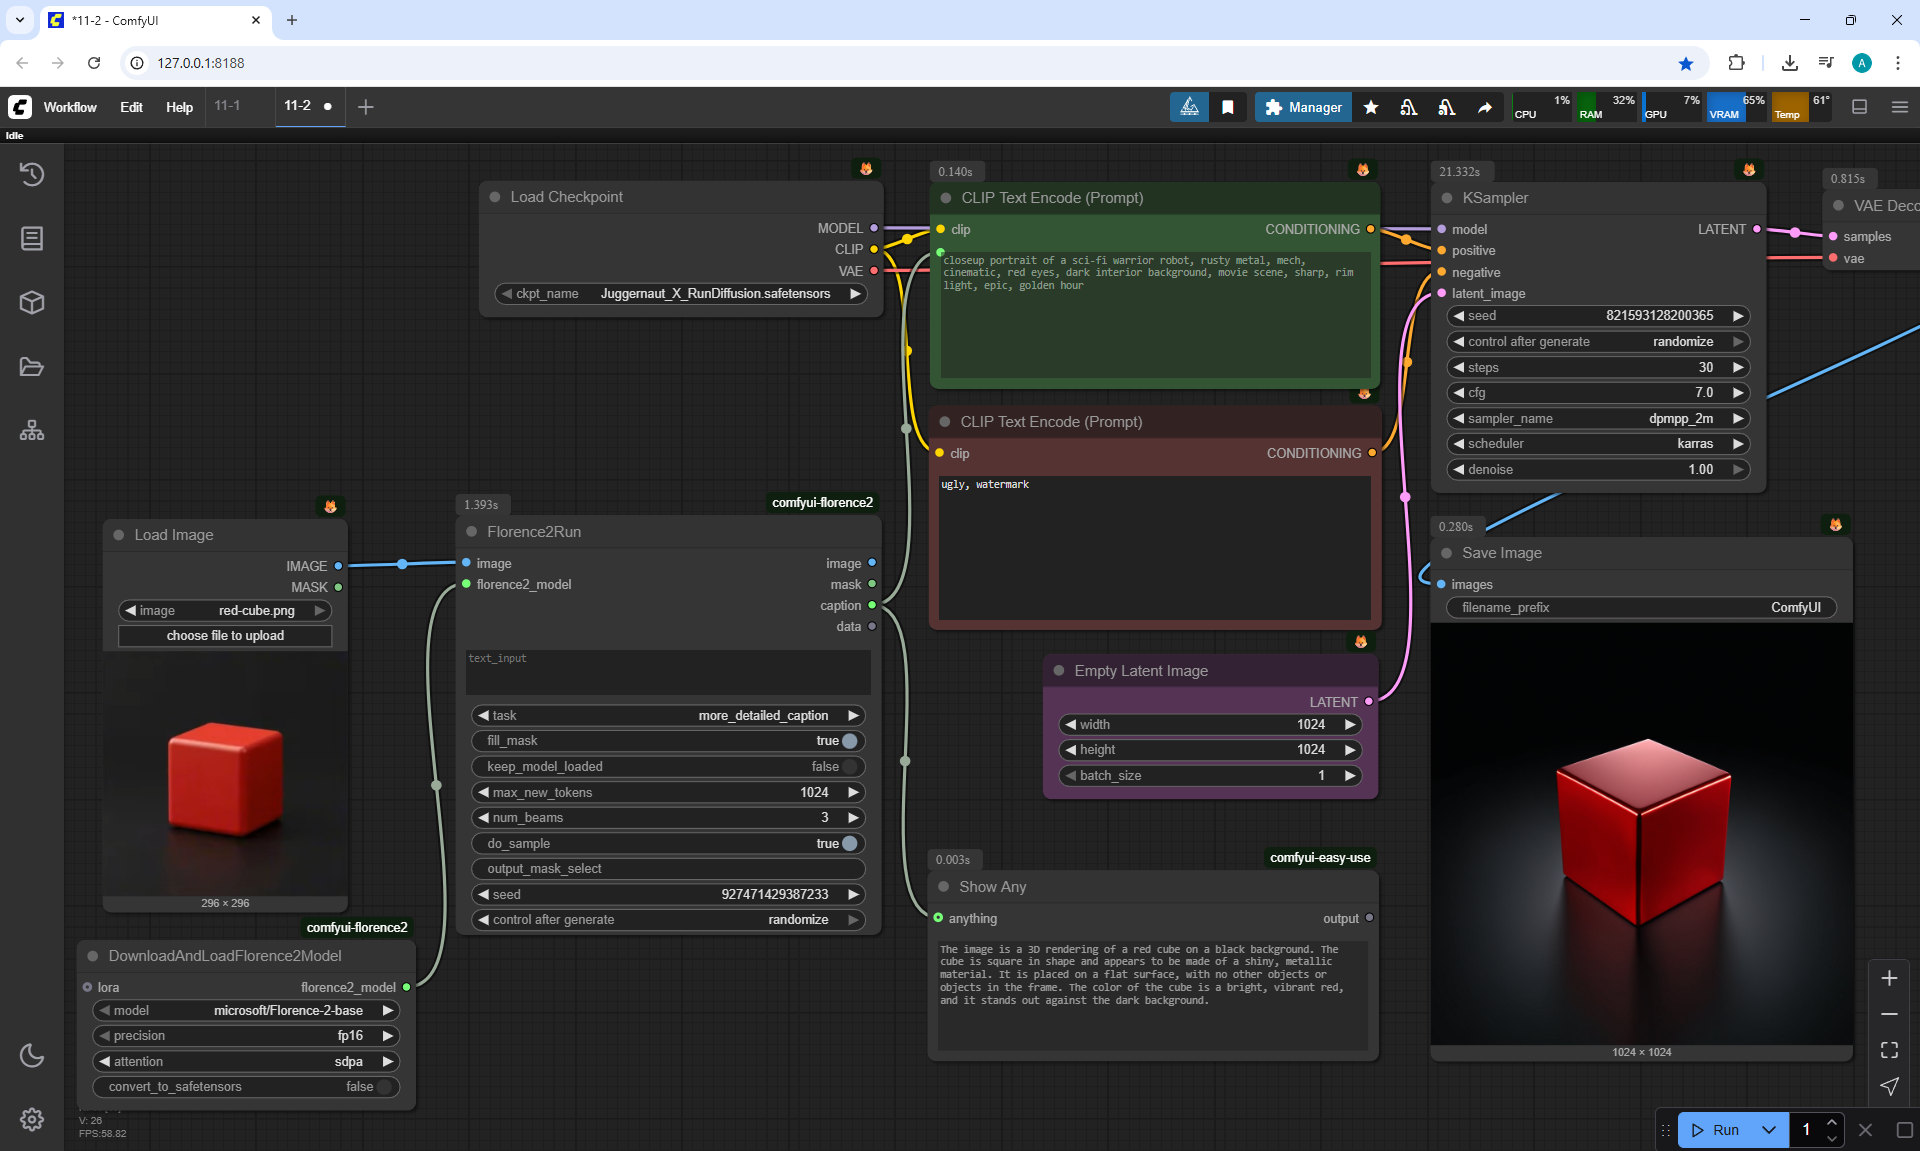This screenshot has width=1920, height=1151.
Task: Toggle dark theme moon icon
Action: (x=32, y=1055)
